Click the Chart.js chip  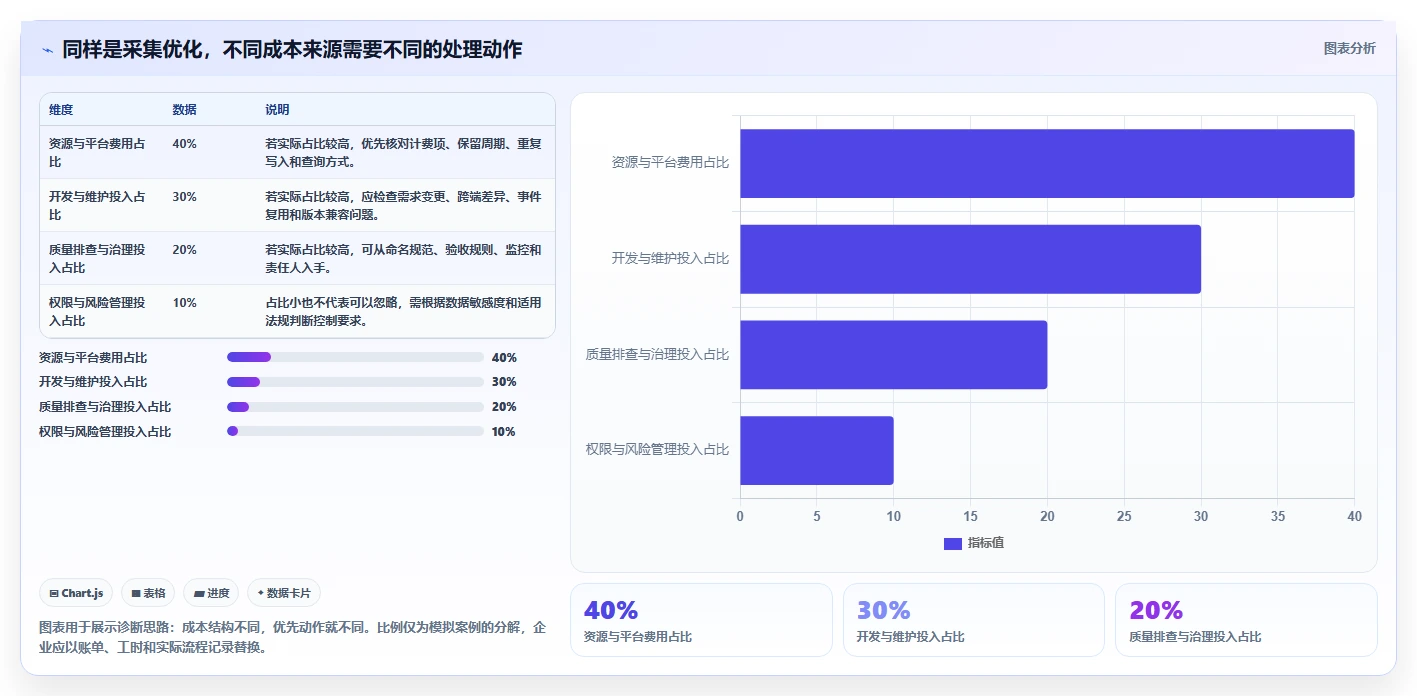(x=77, y=593)
